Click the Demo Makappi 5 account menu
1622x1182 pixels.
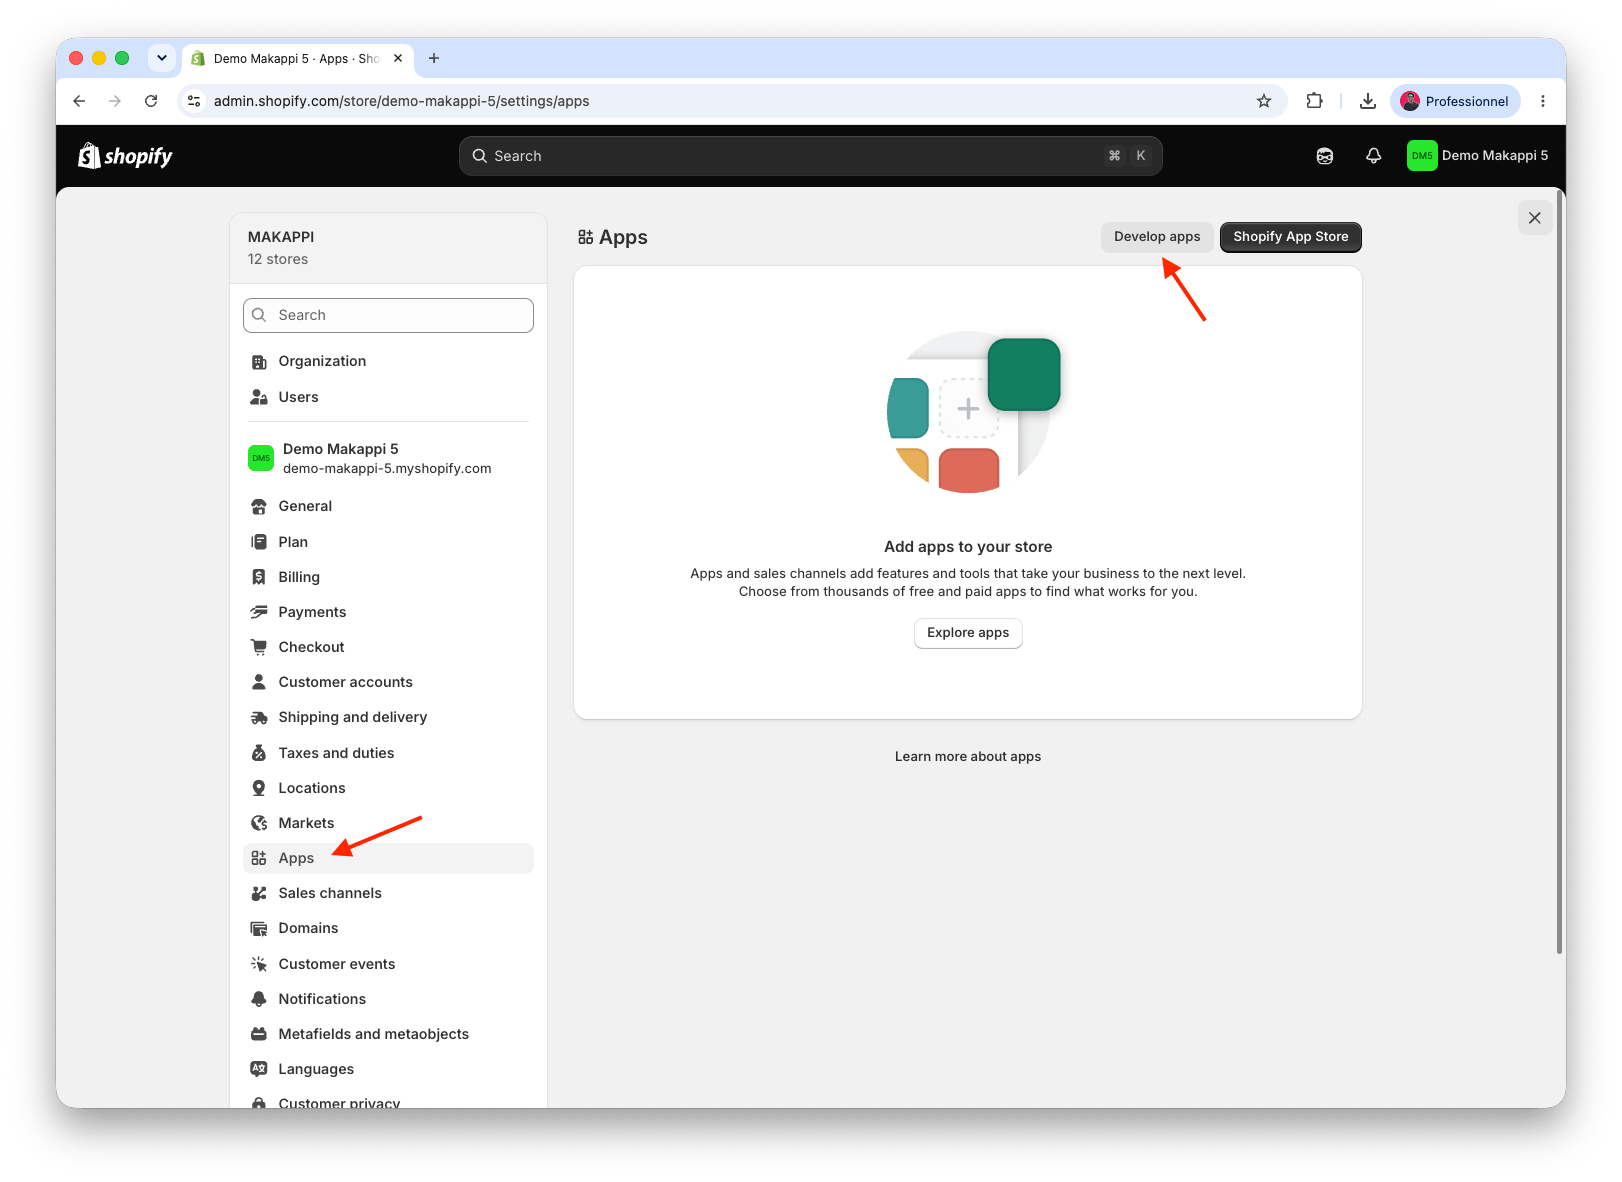coord(1477,156)
